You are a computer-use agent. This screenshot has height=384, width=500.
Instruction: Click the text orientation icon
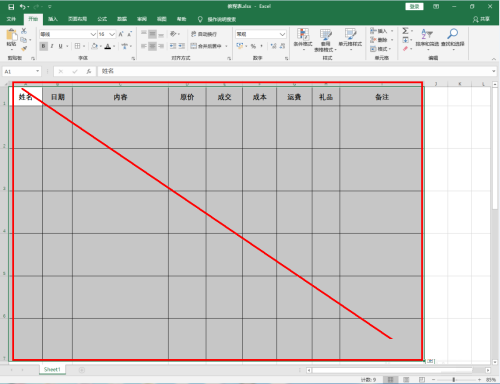click(x=173, y=34)
